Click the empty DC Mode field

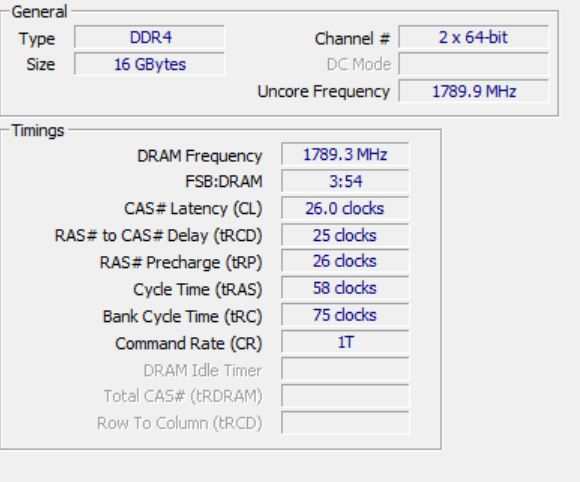tap(474, 64)
